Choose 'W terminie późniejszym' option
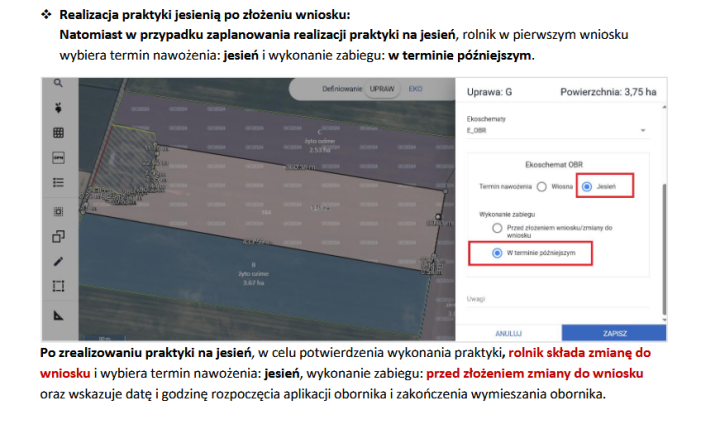720x444 pixels. 497,254
